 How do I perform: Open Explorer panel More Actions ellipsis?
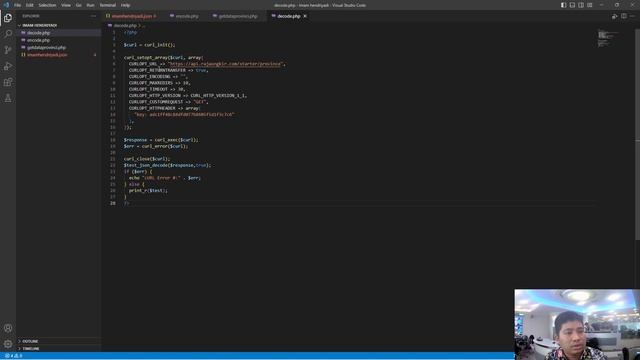pyautogui.click(x=93, y=16)
